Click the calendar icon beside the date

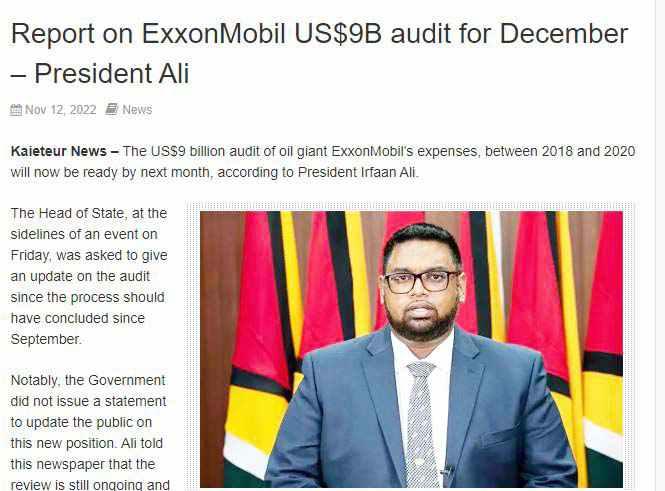16,110
